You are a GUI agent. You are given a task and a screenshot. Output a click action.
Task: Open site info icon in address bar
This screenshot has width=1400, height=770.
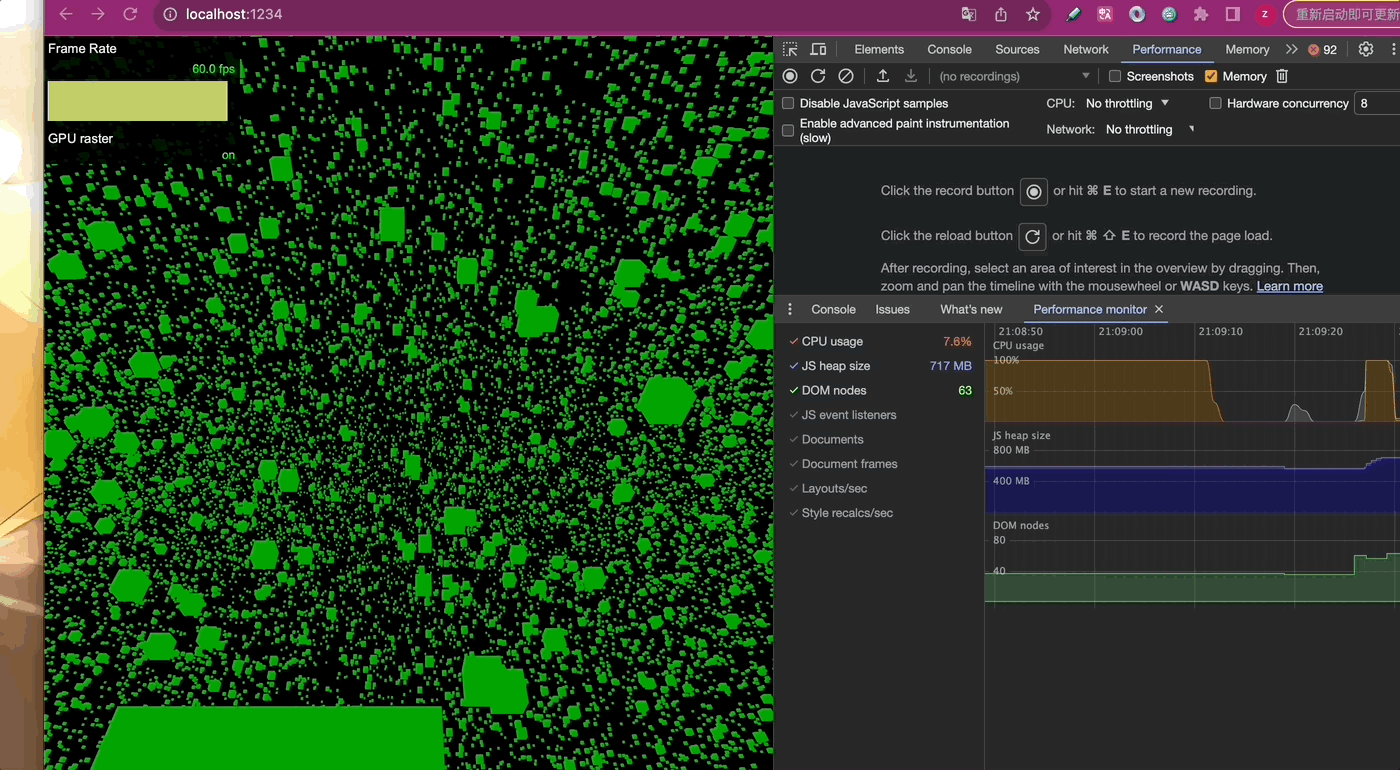click(x=170, y=14)
